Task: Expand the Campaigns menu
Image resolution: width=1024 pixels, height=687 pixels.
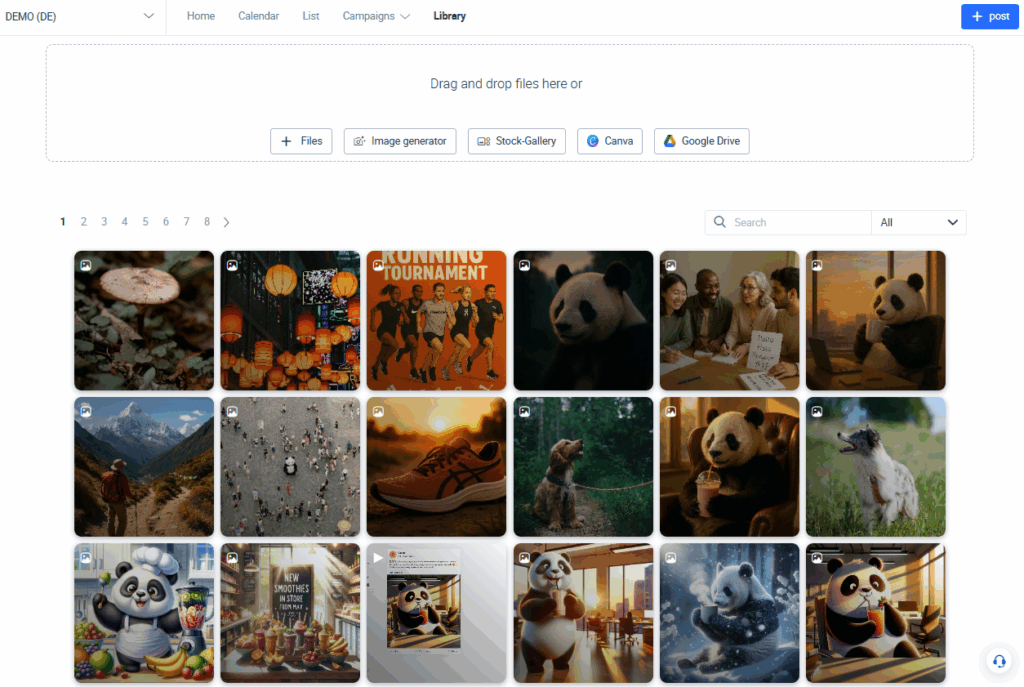Action: pyautogui.click(x=376, y=16)
